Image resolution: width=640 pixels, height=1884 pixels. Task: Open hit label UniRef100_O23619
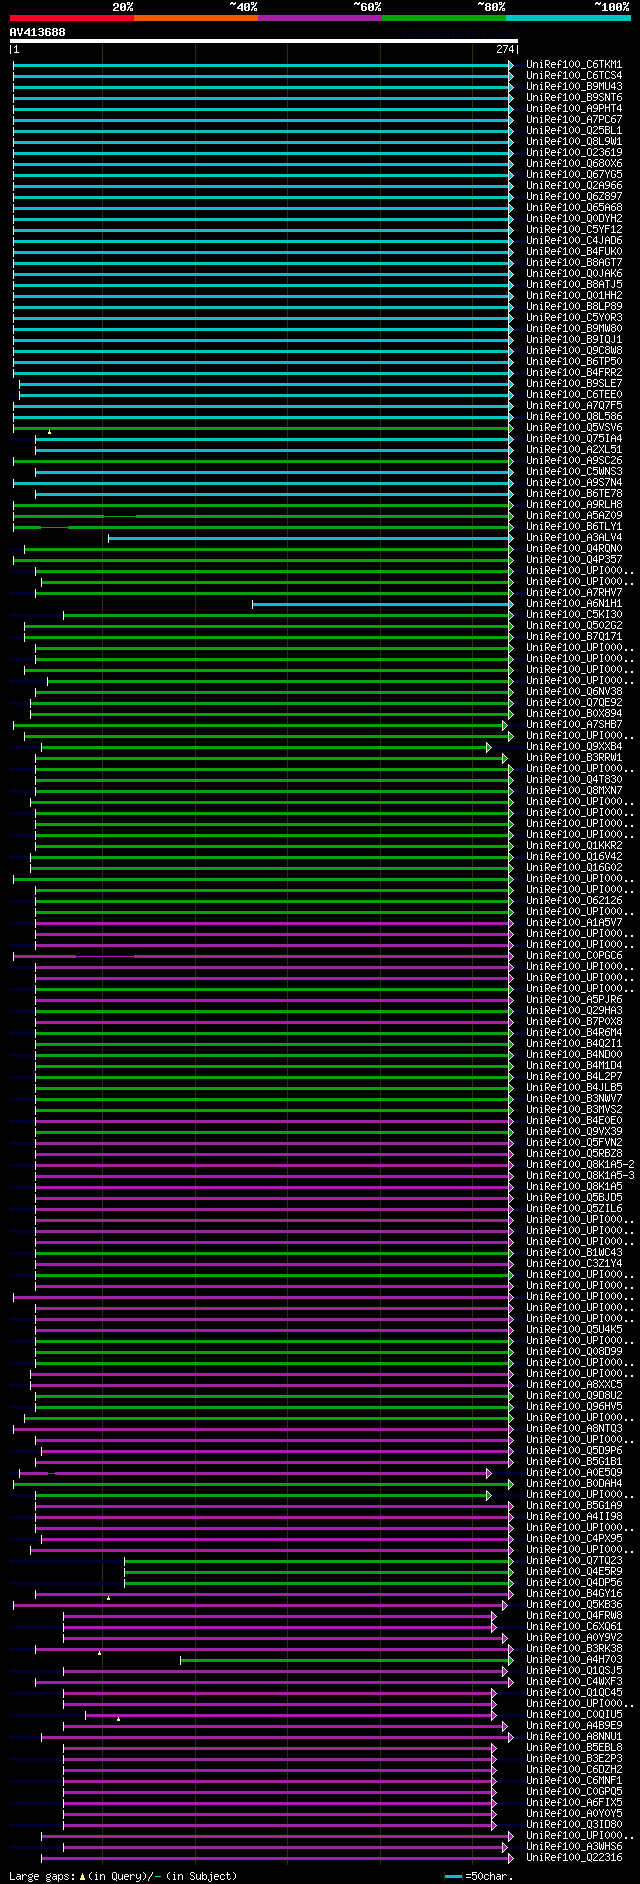(574, 153)
